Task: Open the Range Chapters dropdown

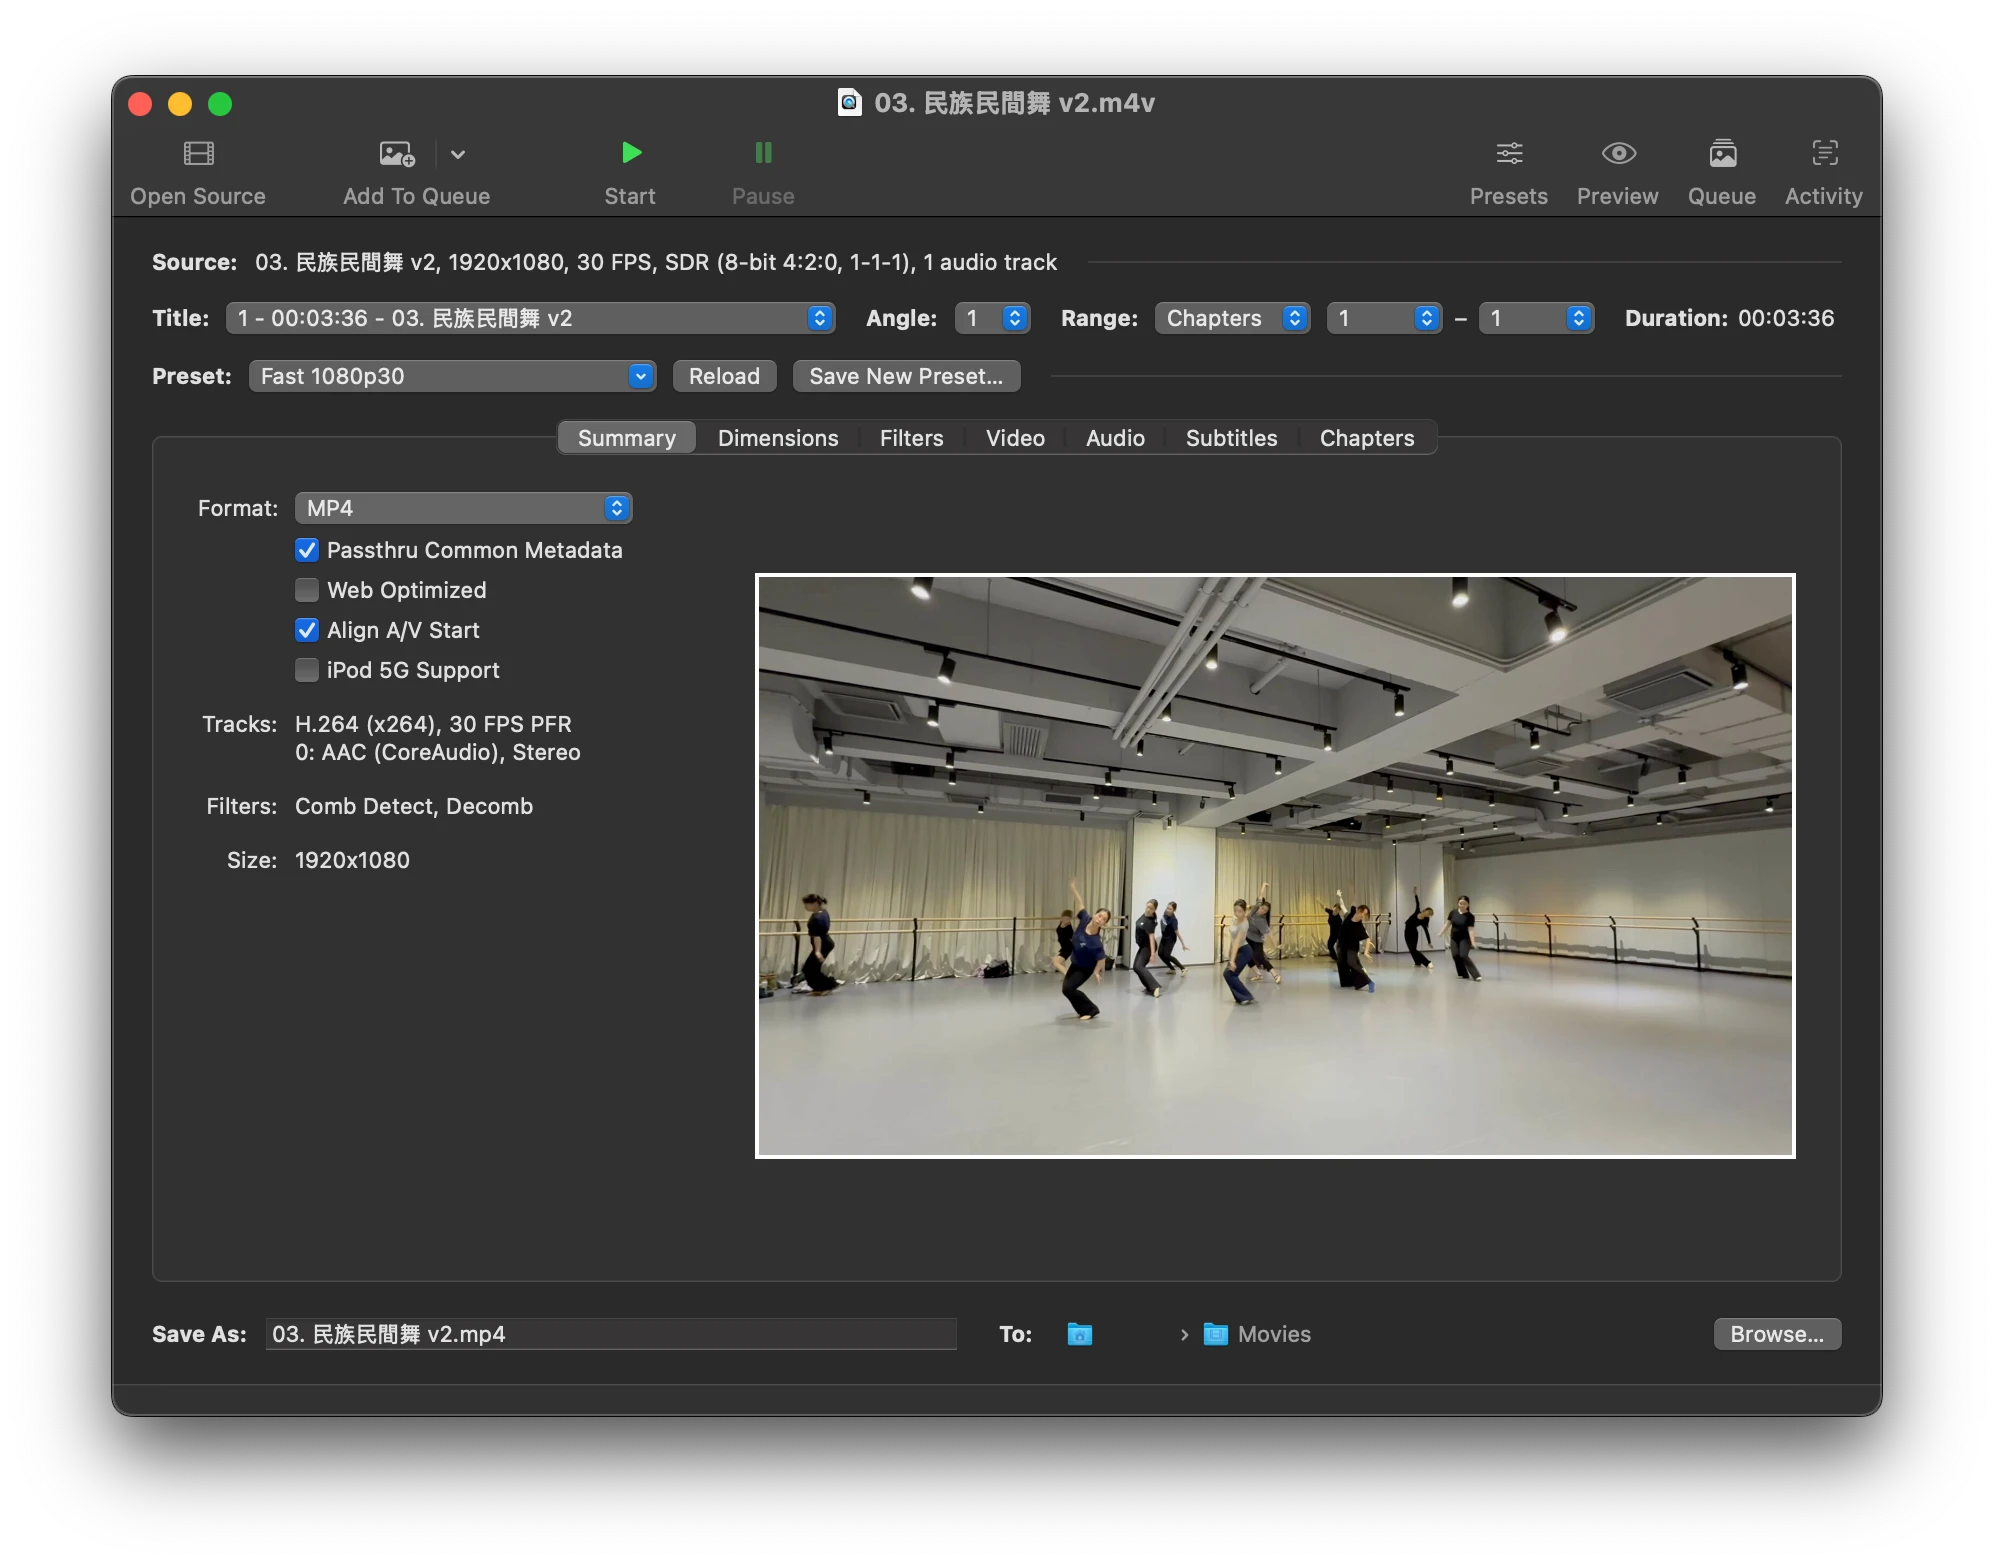Action: click(1232, 318)
